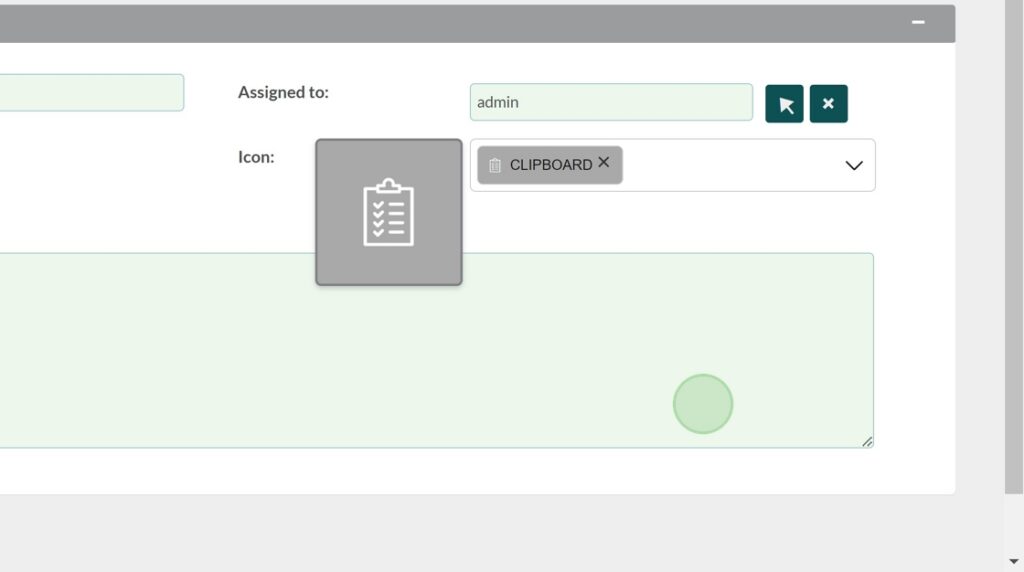Click small clipboard icon inside the tag
Viewport: 1024px width, 572px height.
[494, 165]
